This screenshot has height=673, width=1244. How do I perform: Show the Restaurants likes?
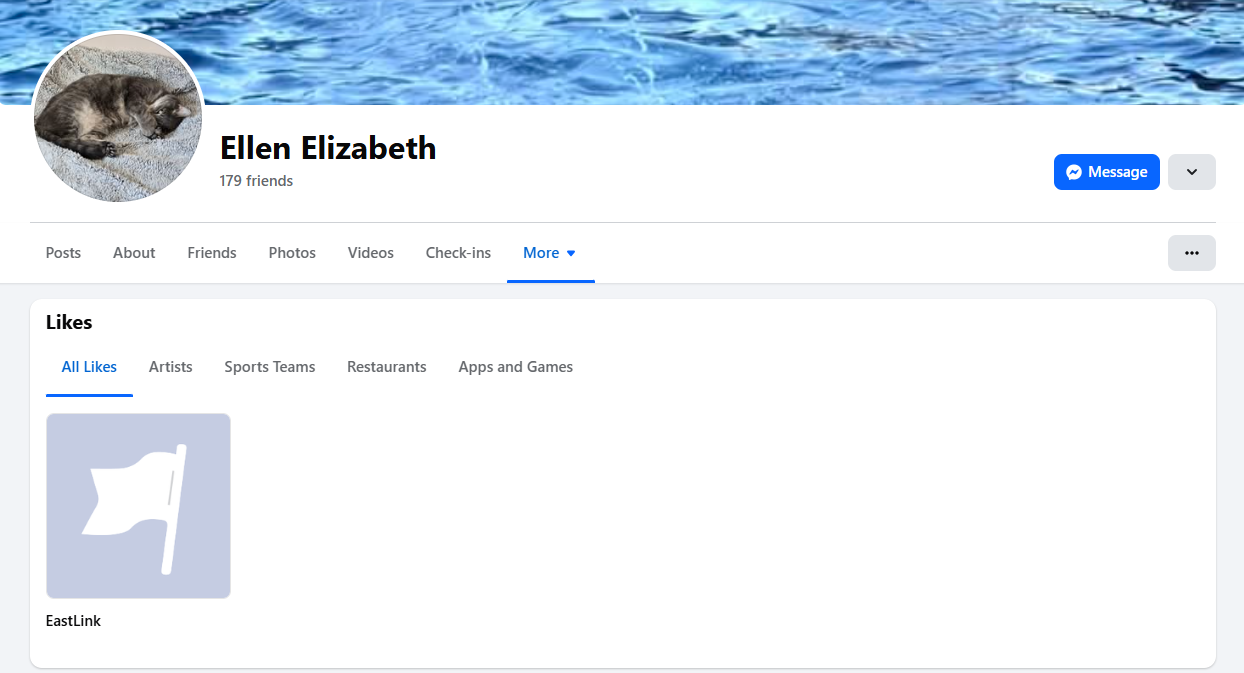tap(387, 367)
